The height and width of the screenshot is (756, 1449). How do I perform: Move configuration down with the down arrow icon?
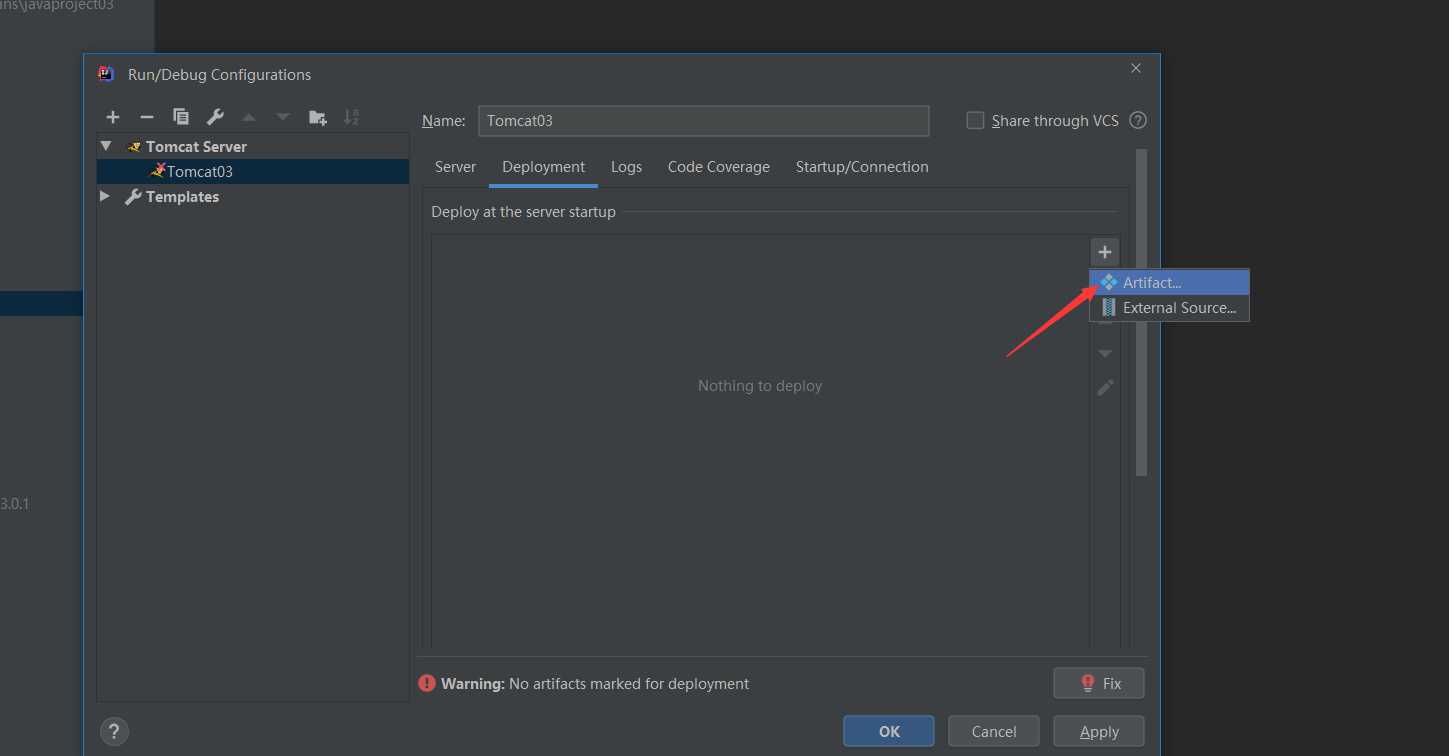283,117
